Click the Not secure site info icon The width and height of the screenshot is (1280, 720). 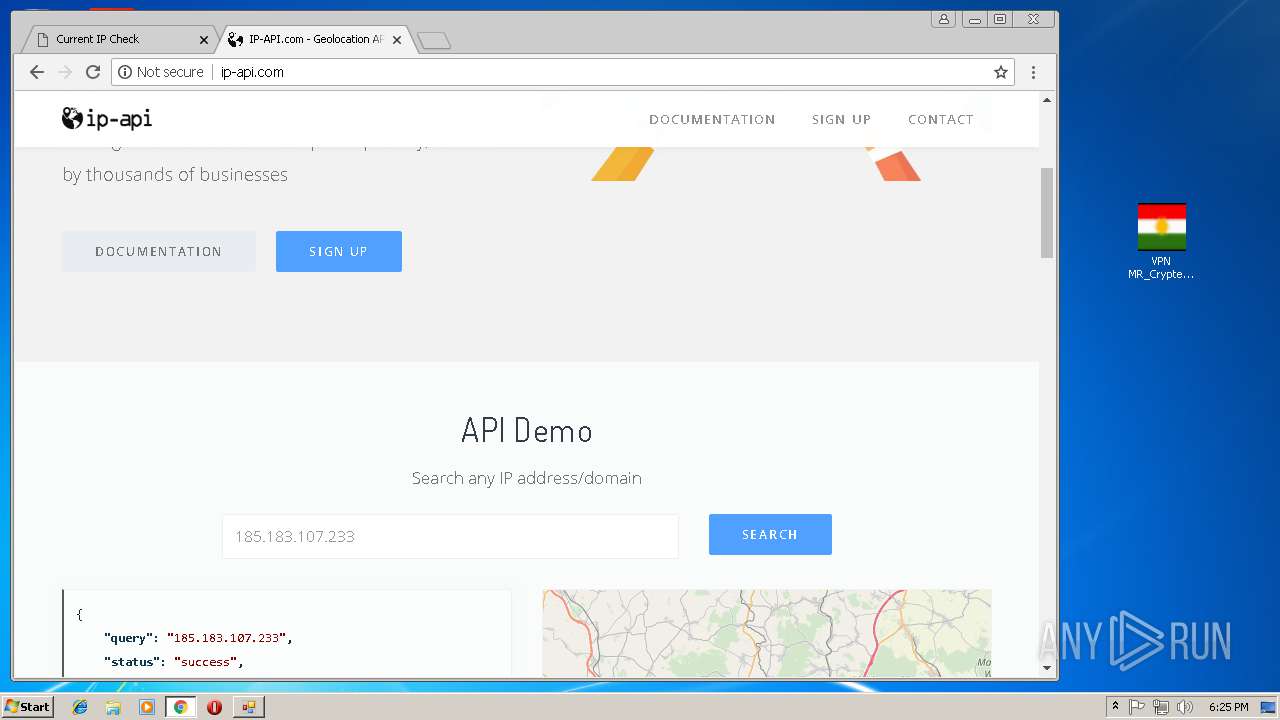[x=125, y=72]
